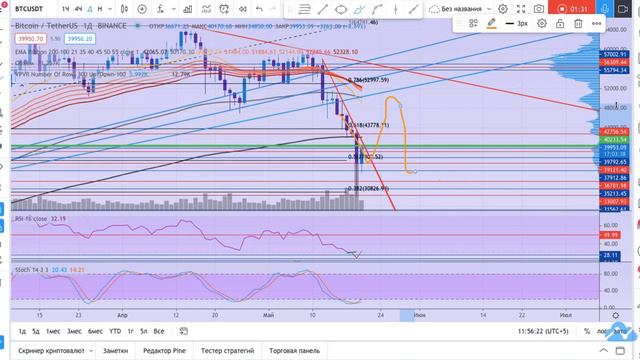Change the drawing line color pencil swatch
Viewport: 640px width, 360px height.
coord(492,24)
